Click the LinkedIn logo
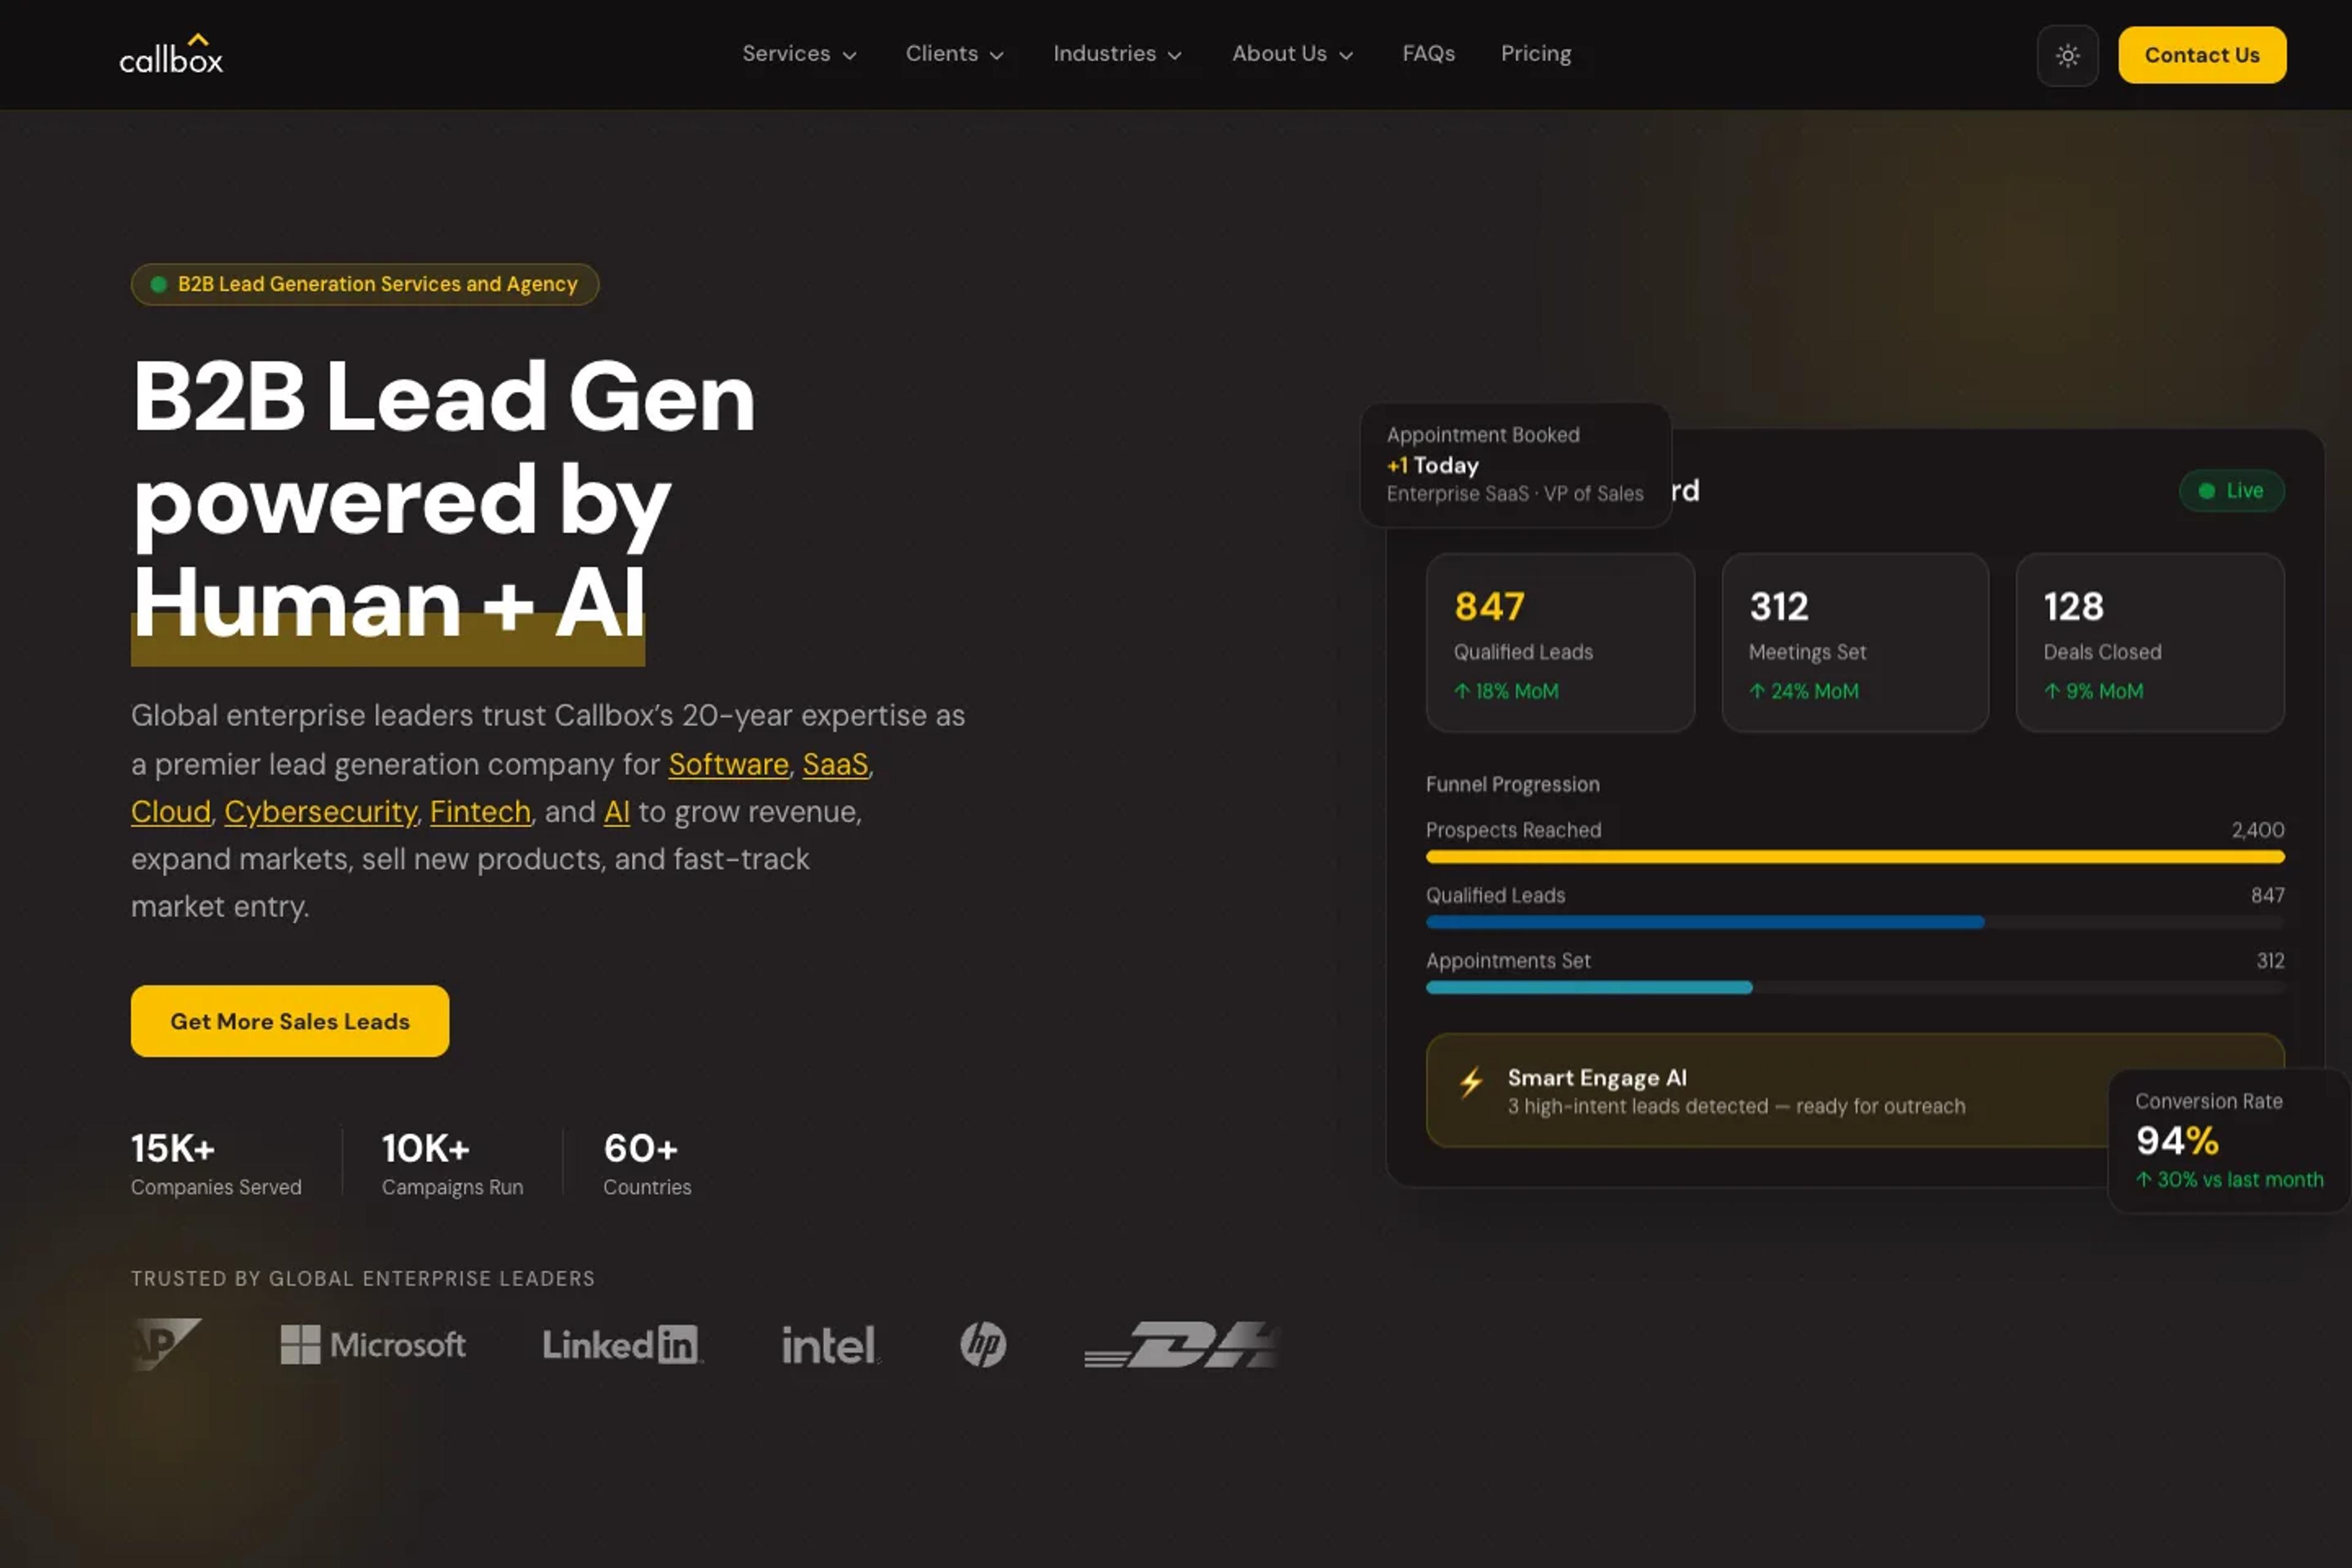The height and width of the screenshot is (1568, 2352). point(622,1345)
